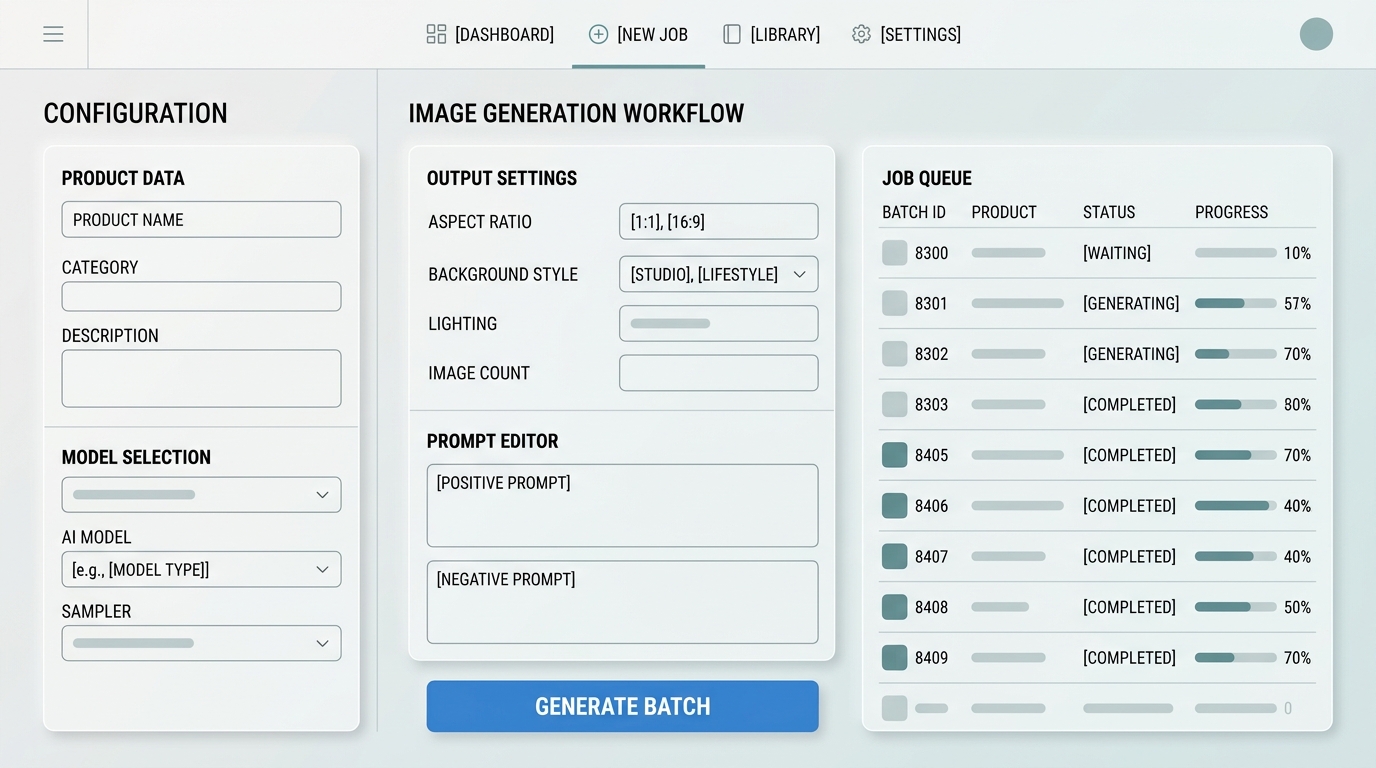Open the Settings tab

[x=906, y=34]
